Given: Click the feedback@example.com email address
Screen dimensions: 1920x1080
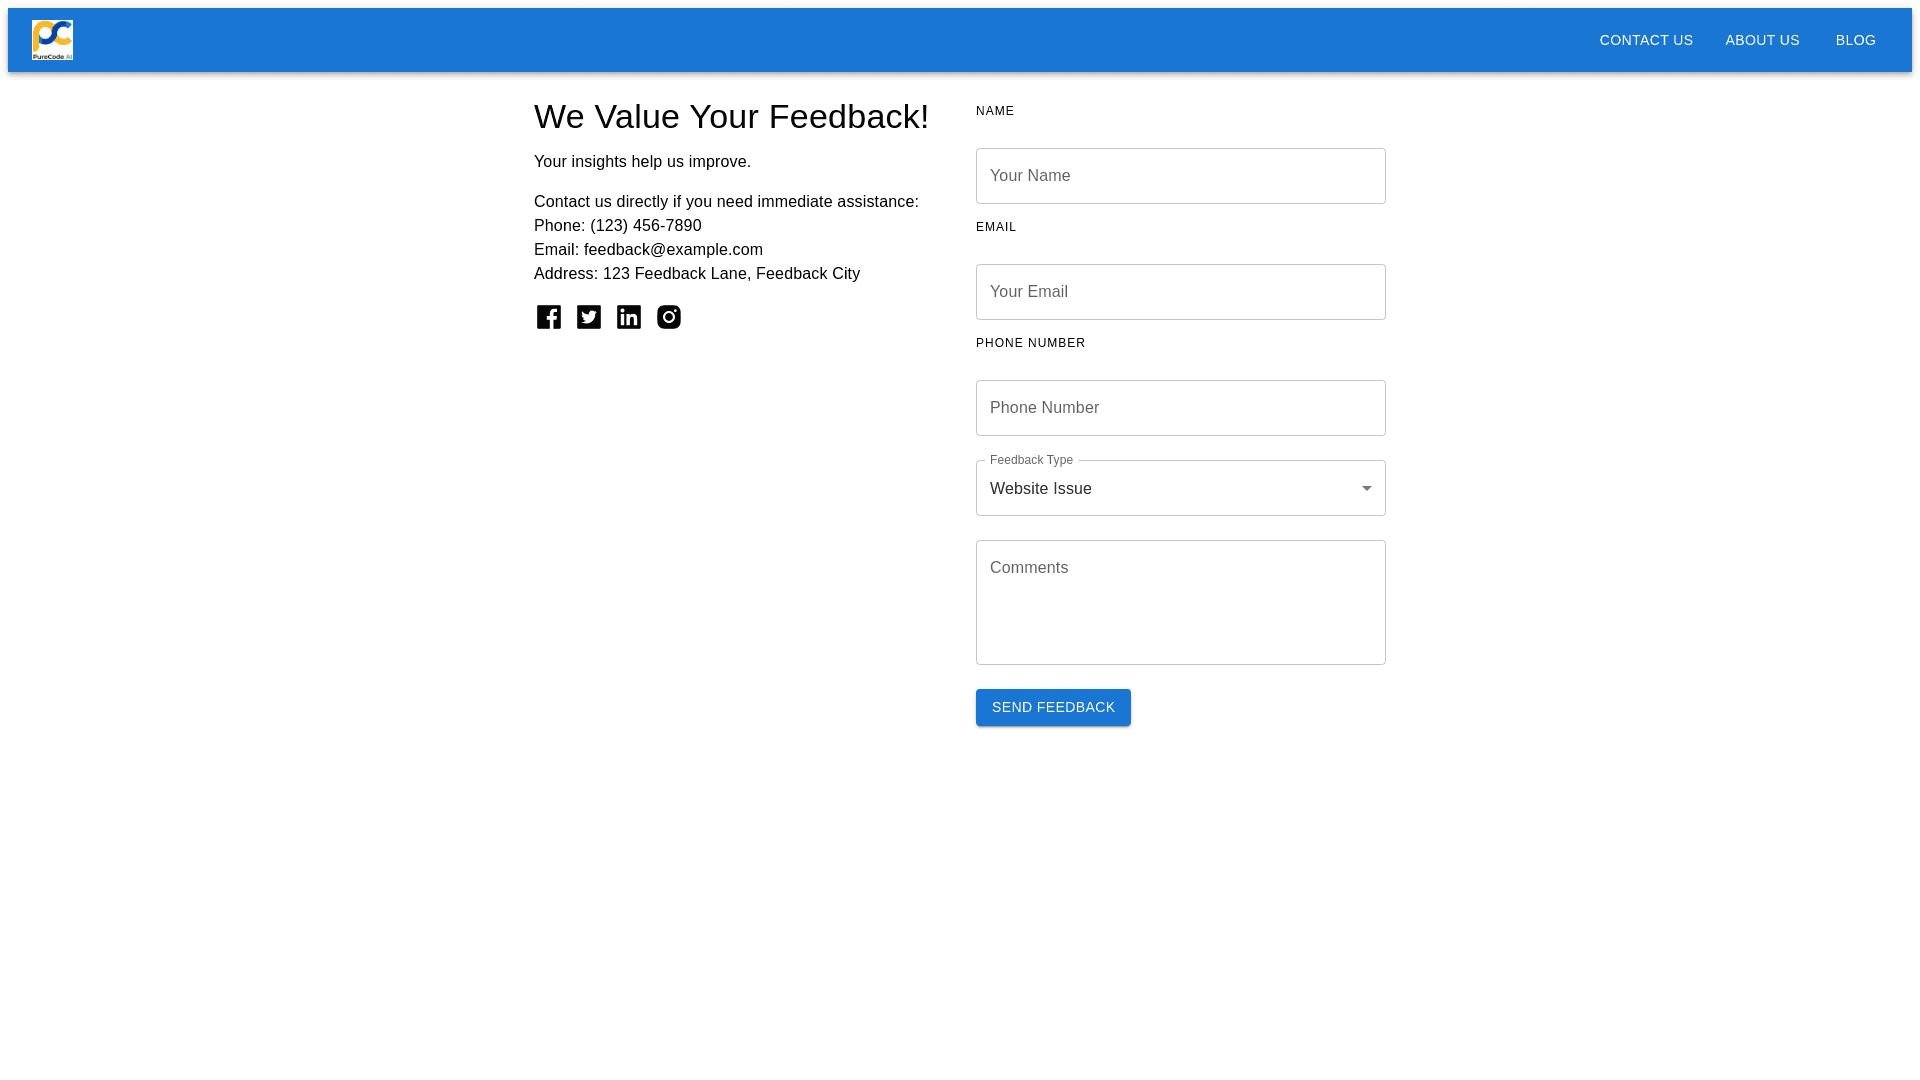Looking at the screenshot, I should pos(673,250).
